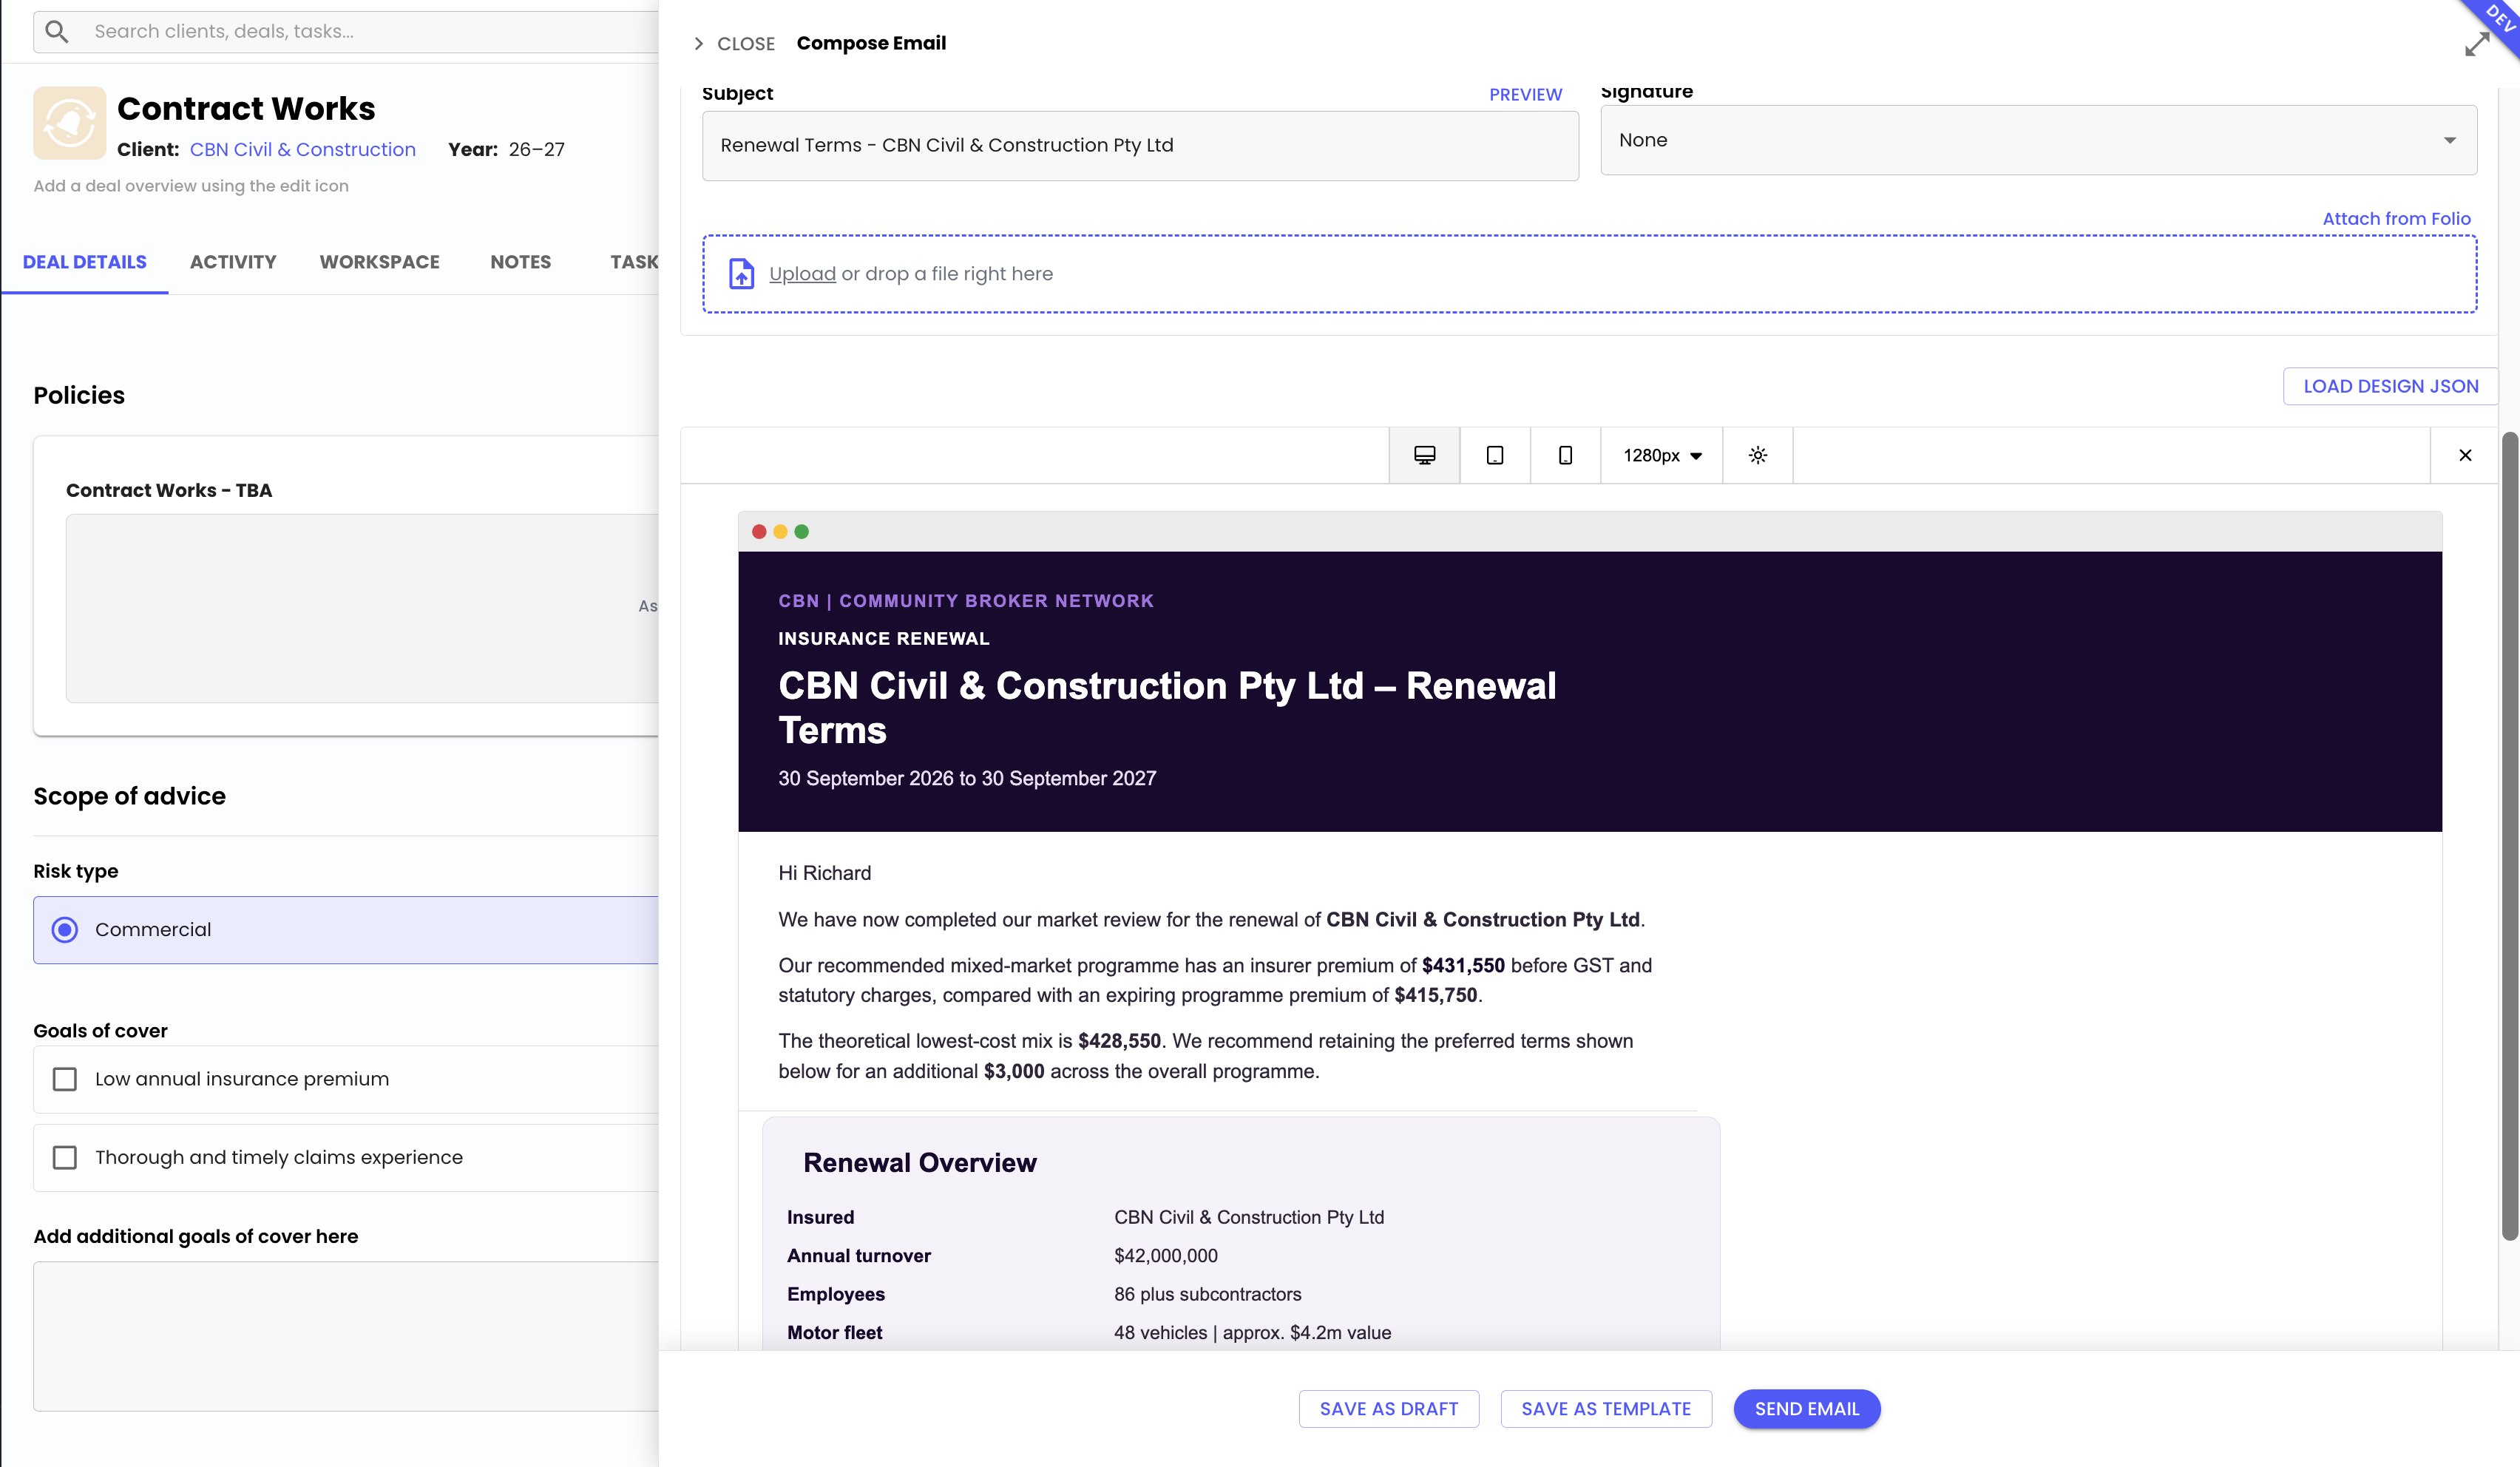This screenshot has height=1467, width=2520.
Task: Click the '$42,000,000' annual turnover value
Action: click(x=1166, y=1256)
